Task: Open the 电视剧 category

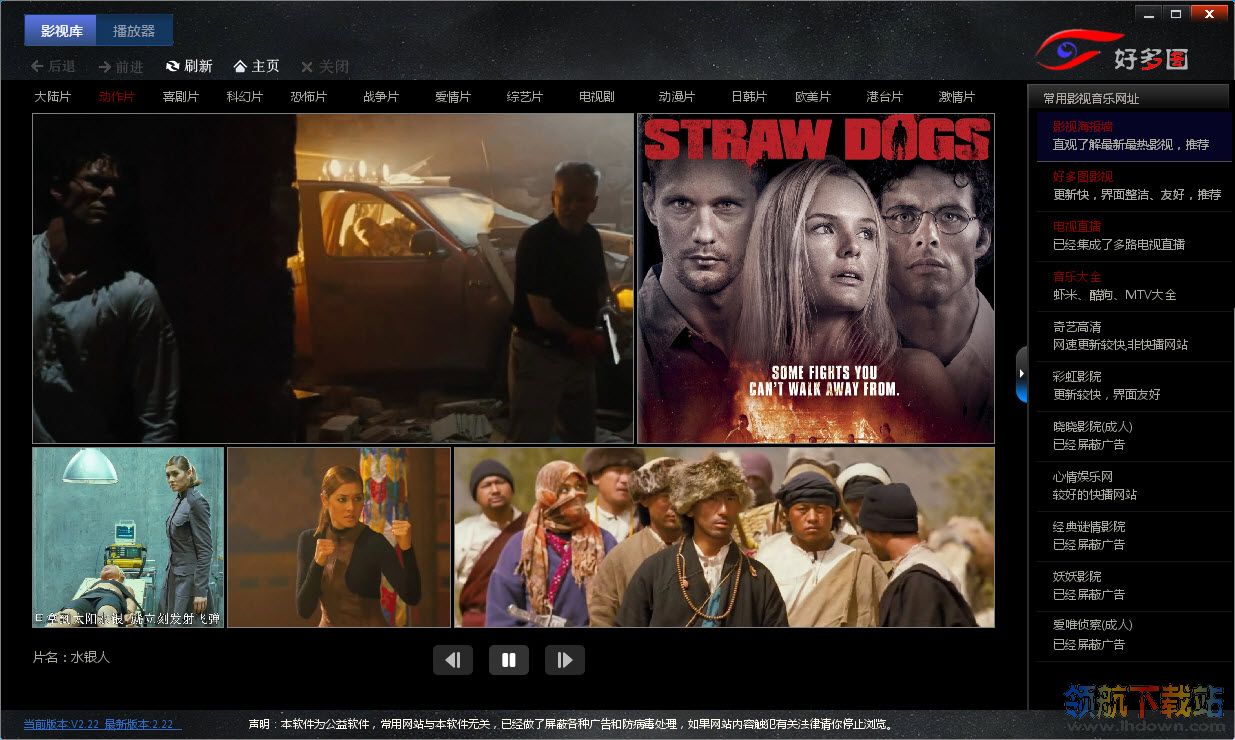Action: [x=597, y=97]
